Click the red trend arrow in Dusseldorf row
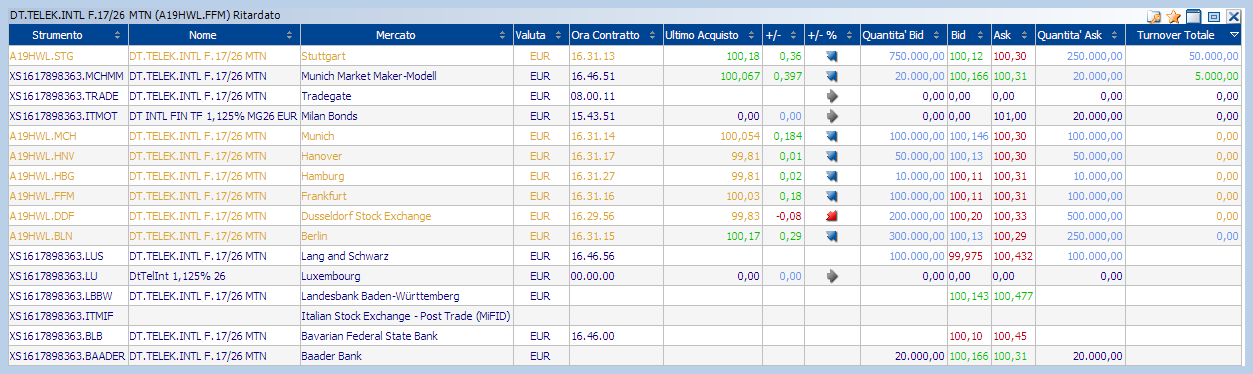This screenshot has height=374, width=1253. (x=831, y=216)
